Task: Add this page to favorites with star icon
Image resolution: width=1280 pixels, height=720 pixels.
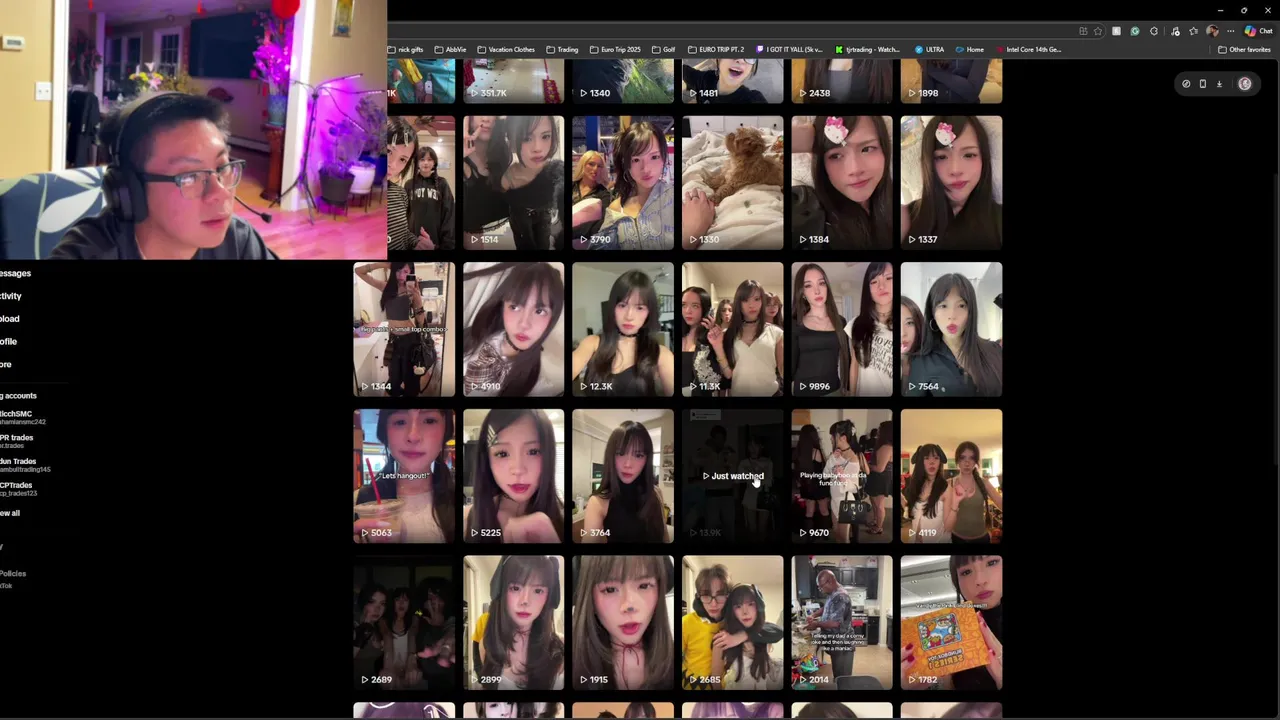Action: (1098, 31)
